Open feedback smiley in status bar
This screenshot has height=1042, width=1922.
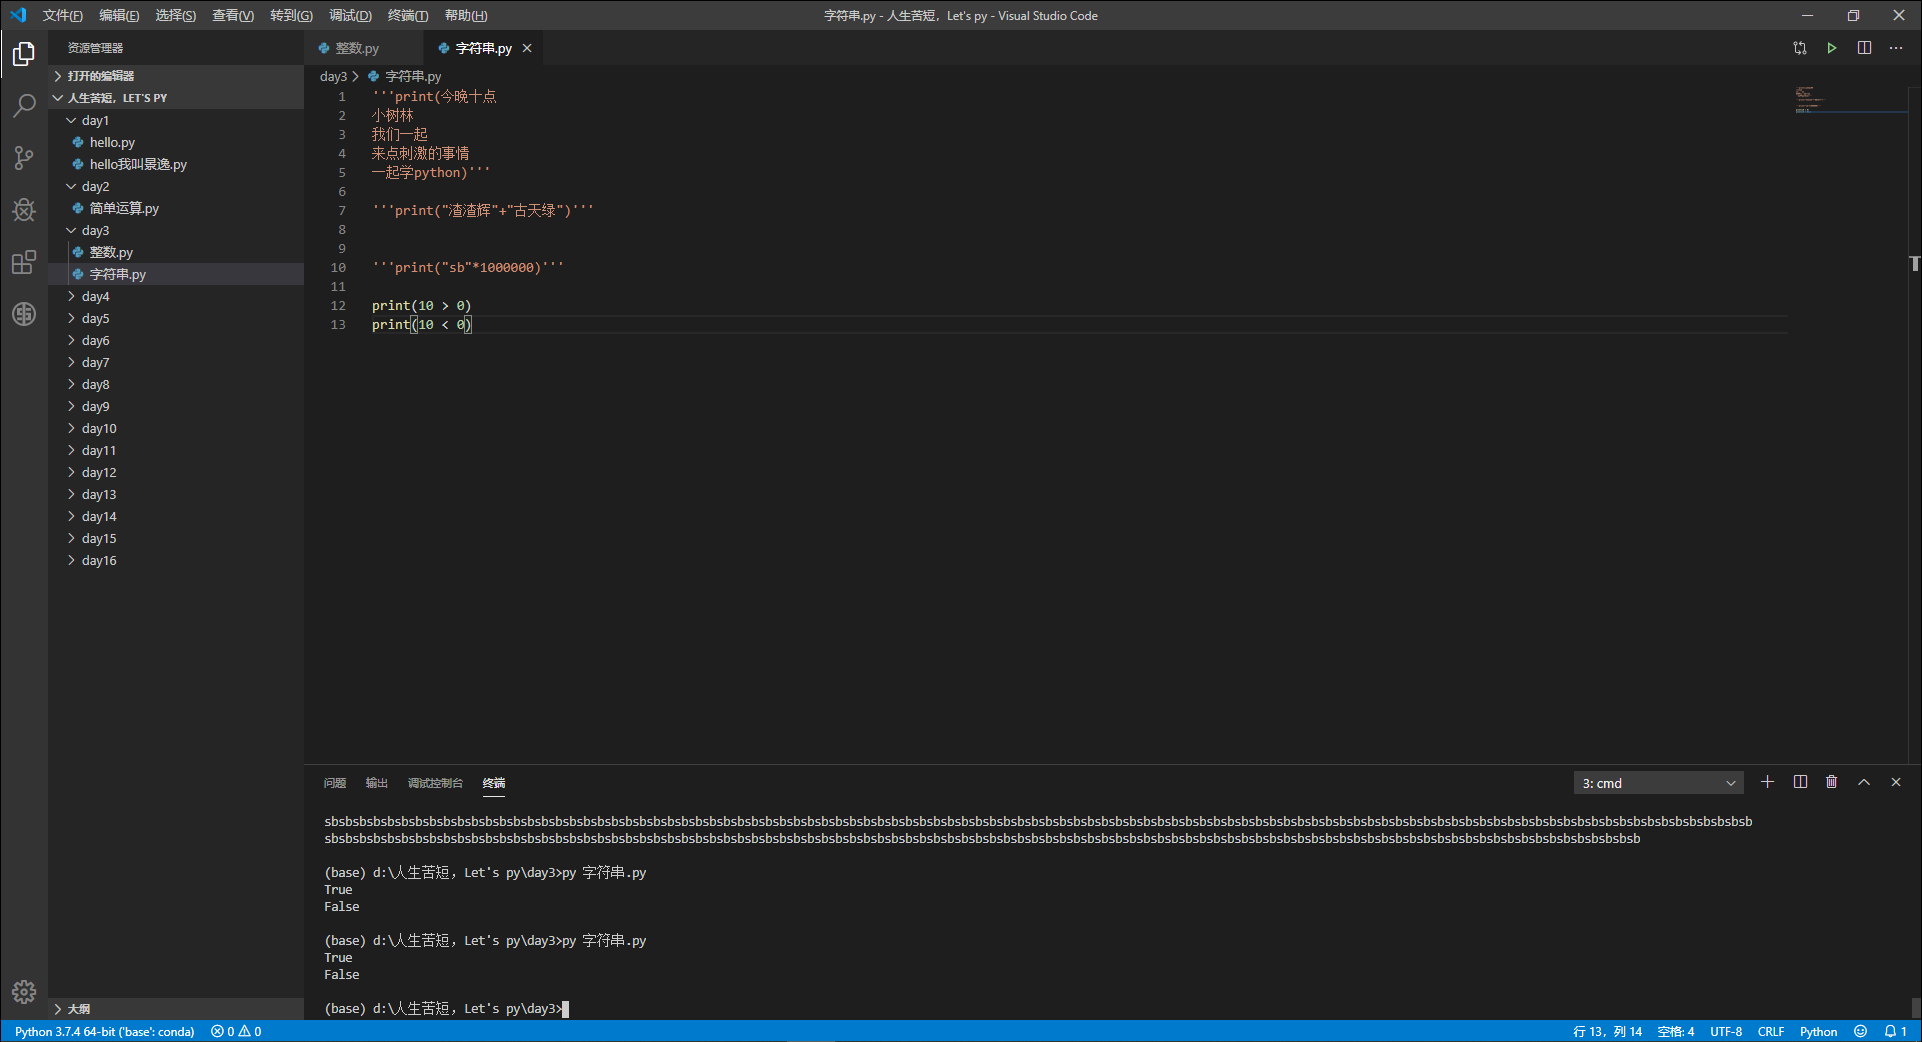[1860, 1031]
